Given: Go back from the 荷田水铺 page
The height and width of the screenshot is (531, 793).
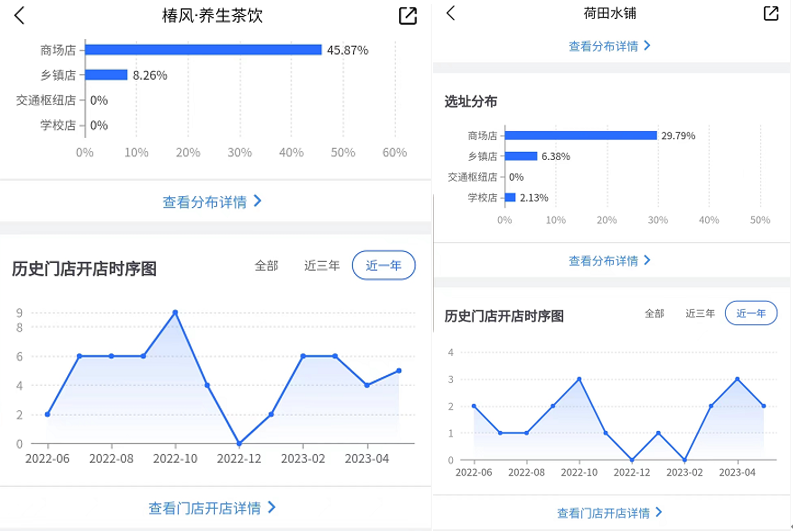Looking at the screenshot, I should [x=451, y=13].
